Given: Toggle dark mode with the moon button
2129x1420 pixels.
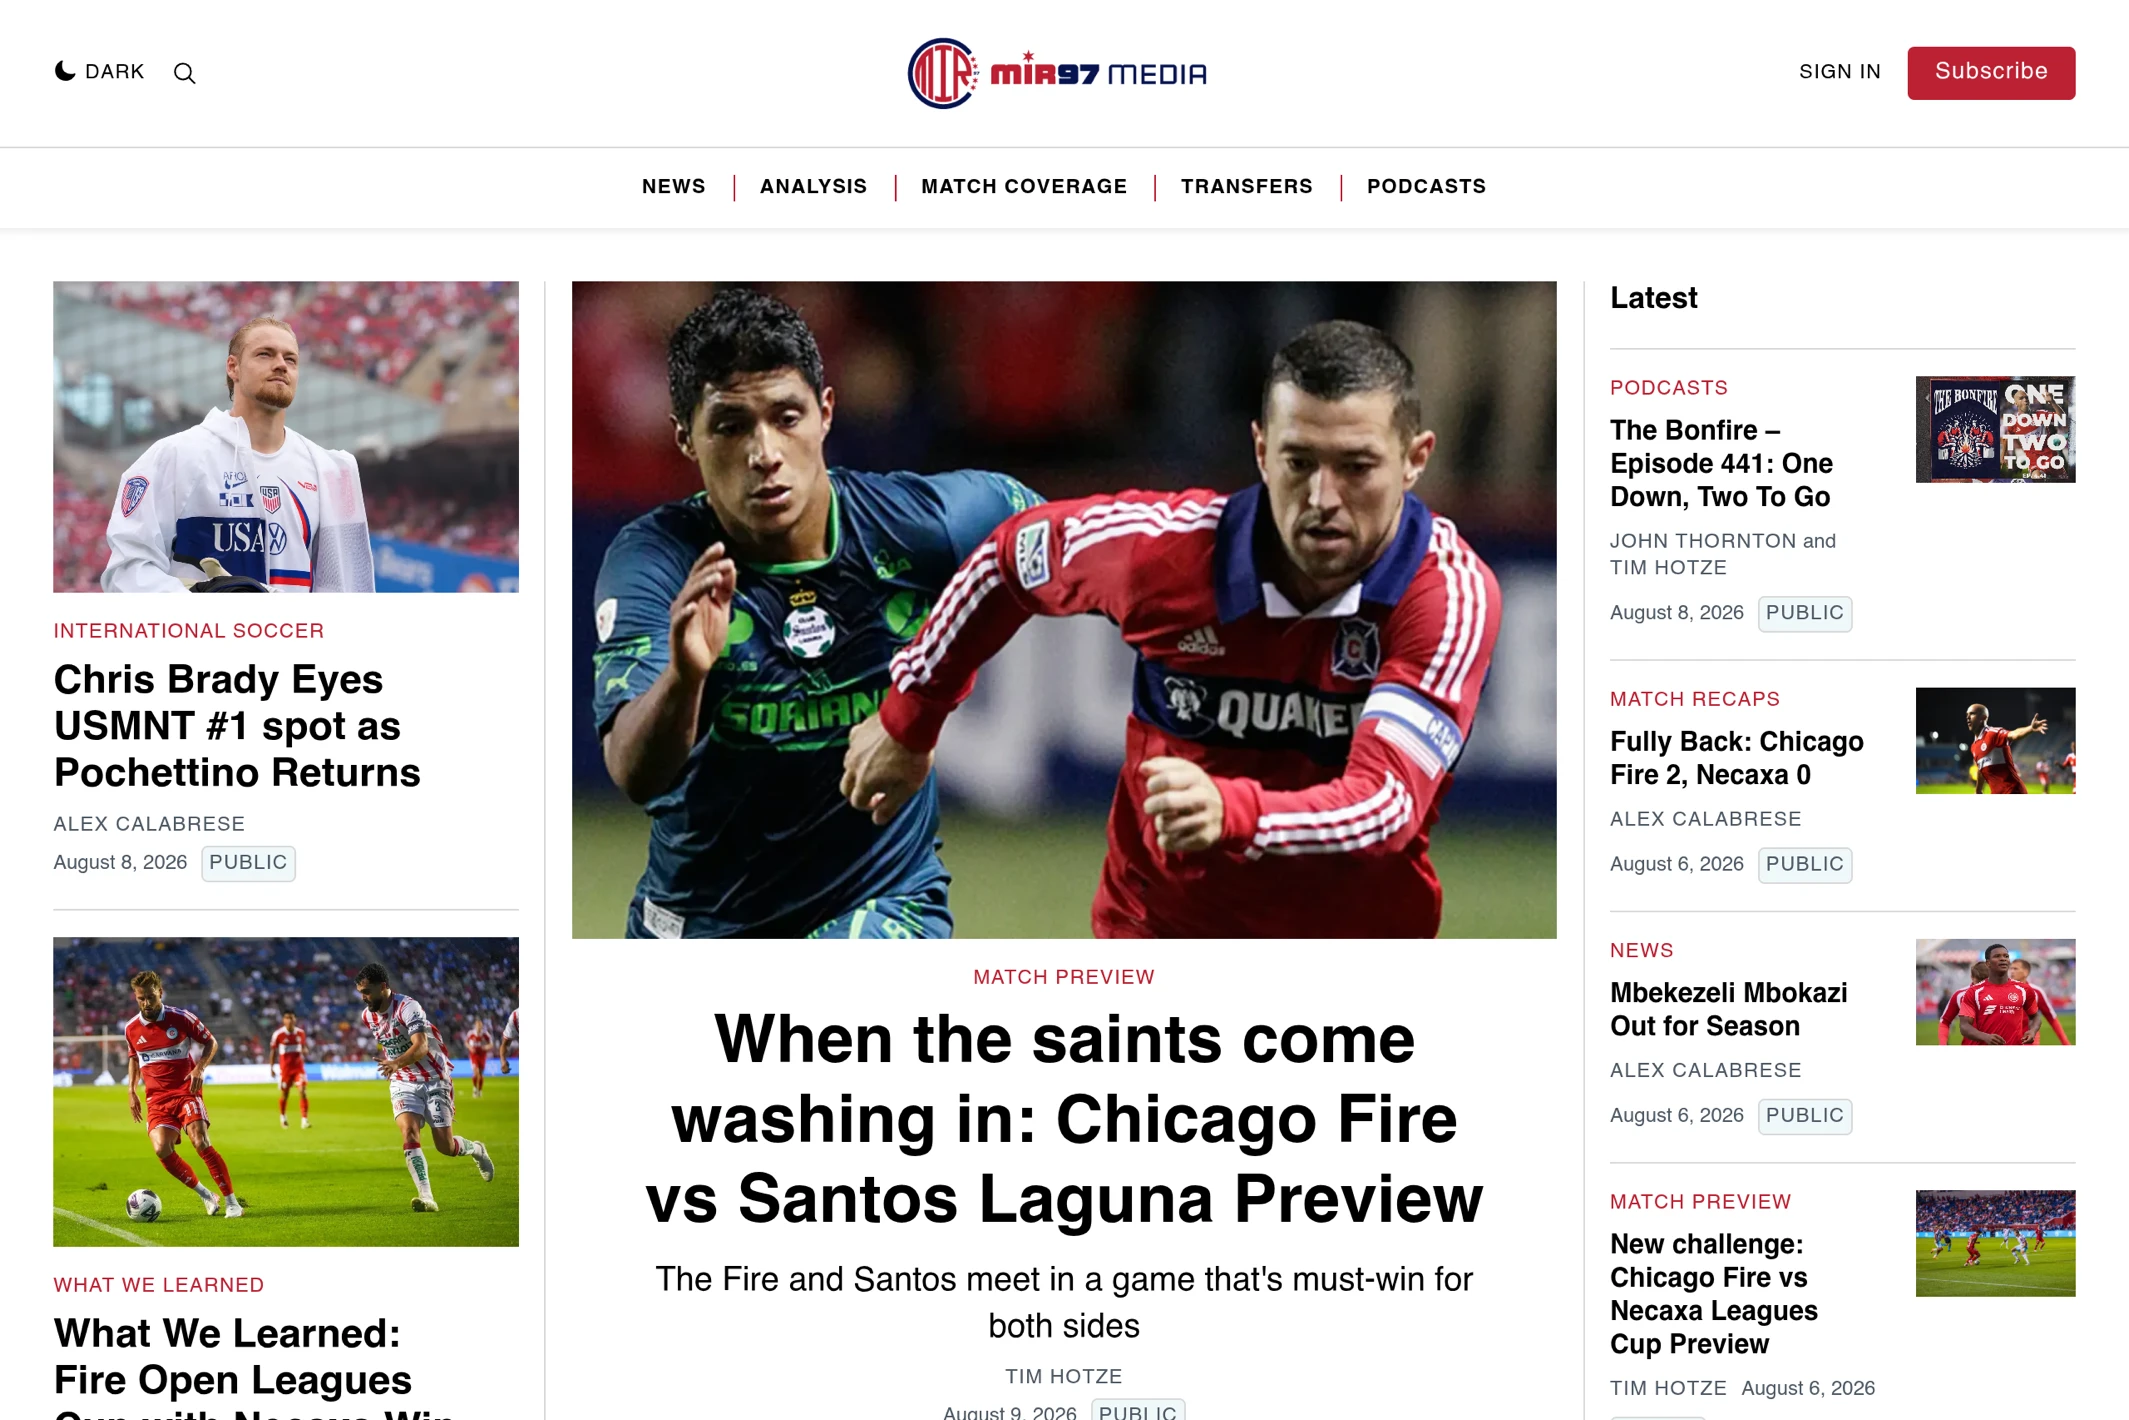Looking at the screenshot, I should coord(99,72).
